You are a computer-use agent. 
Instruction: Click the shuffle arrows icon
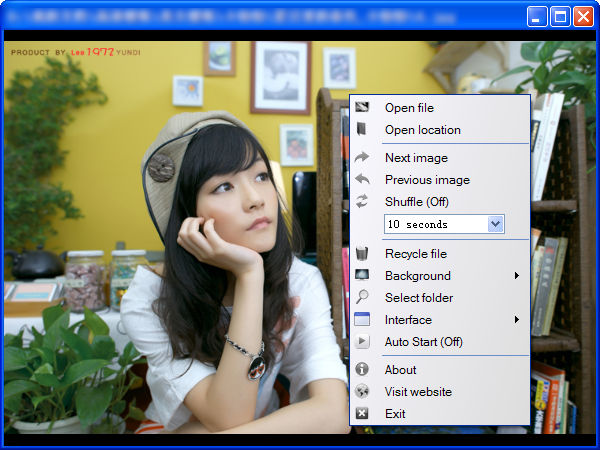pyautogui.click(x=362, y=202)
